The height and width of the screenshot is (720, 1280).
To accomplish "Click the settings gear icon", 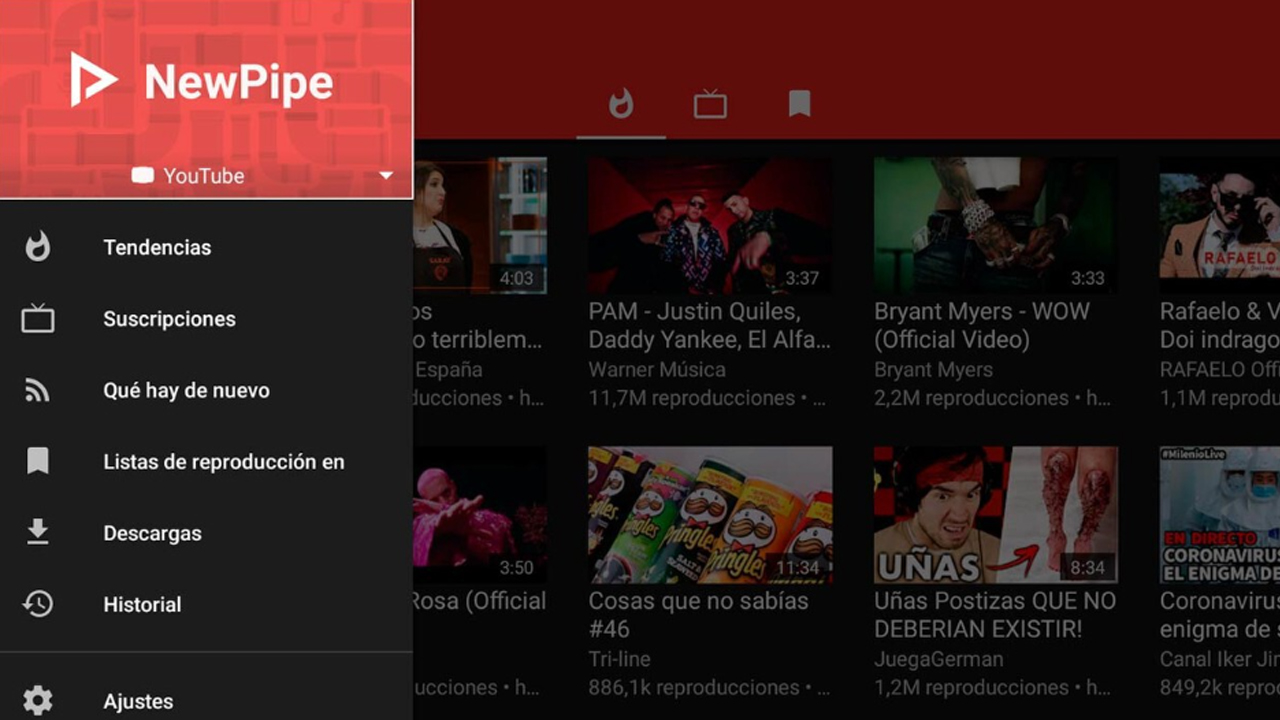I will click(x=38, y=700).
